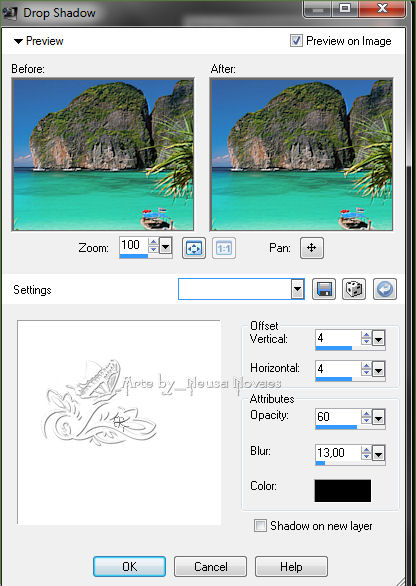
Task: Randomize parameters with the dice icon
Action: point(354,289)
